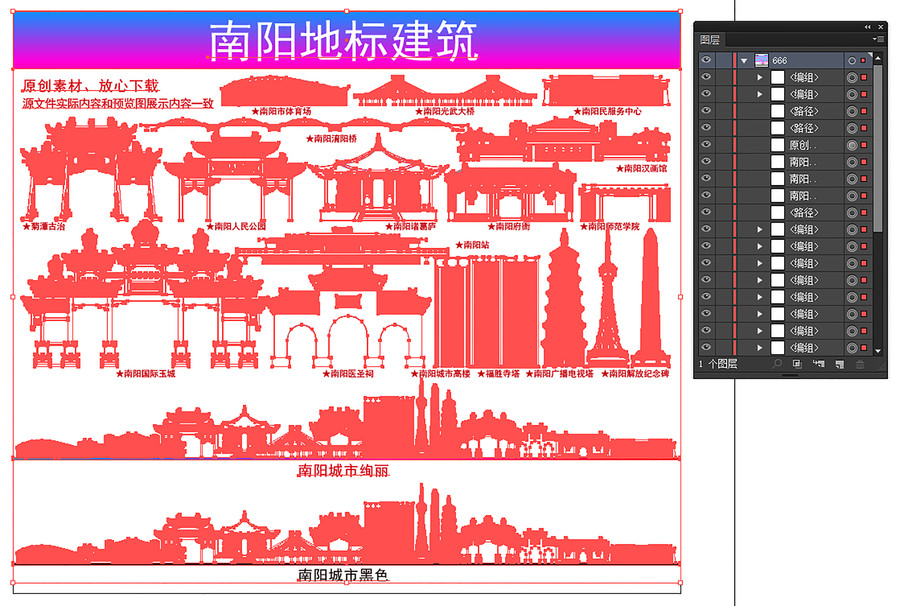Toggle eye of 路径 row directly above 原创
900x606 pixels.
706,127
